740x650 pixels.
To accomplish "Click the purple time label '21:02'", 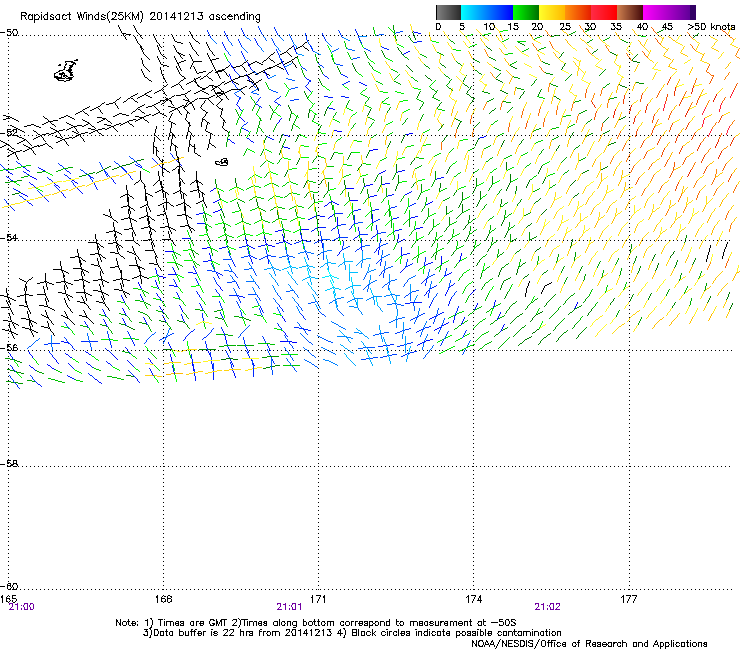I will pyautogui.click(x=547, y=607).
